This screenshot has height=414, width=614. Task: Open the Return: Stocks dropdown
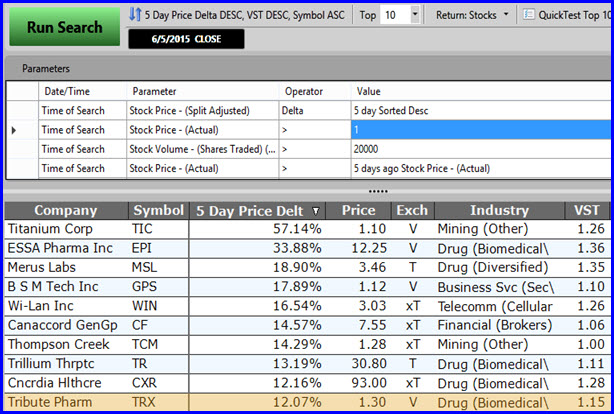pos(472,15)
